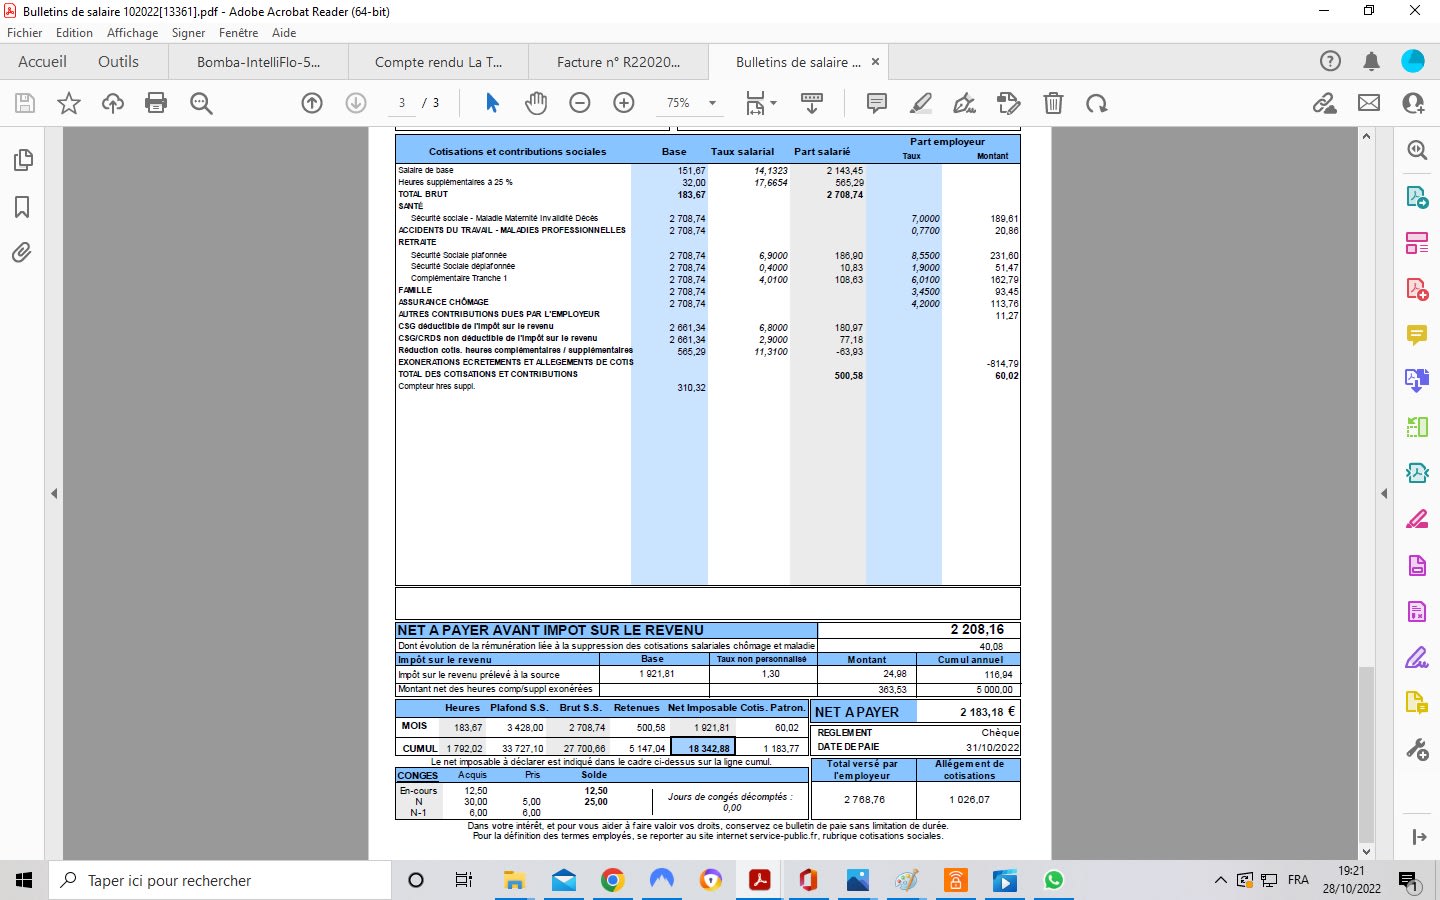This screenshot has width=1440, height=900.
Task: Click the print icon in the toolbar
Action: pyautogui.click(x=156, y=103)
